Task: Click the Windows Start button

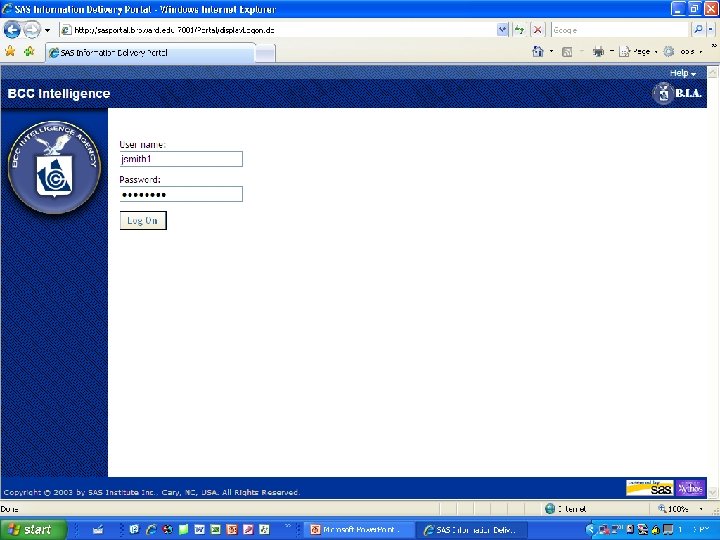Action: point(34,529)
